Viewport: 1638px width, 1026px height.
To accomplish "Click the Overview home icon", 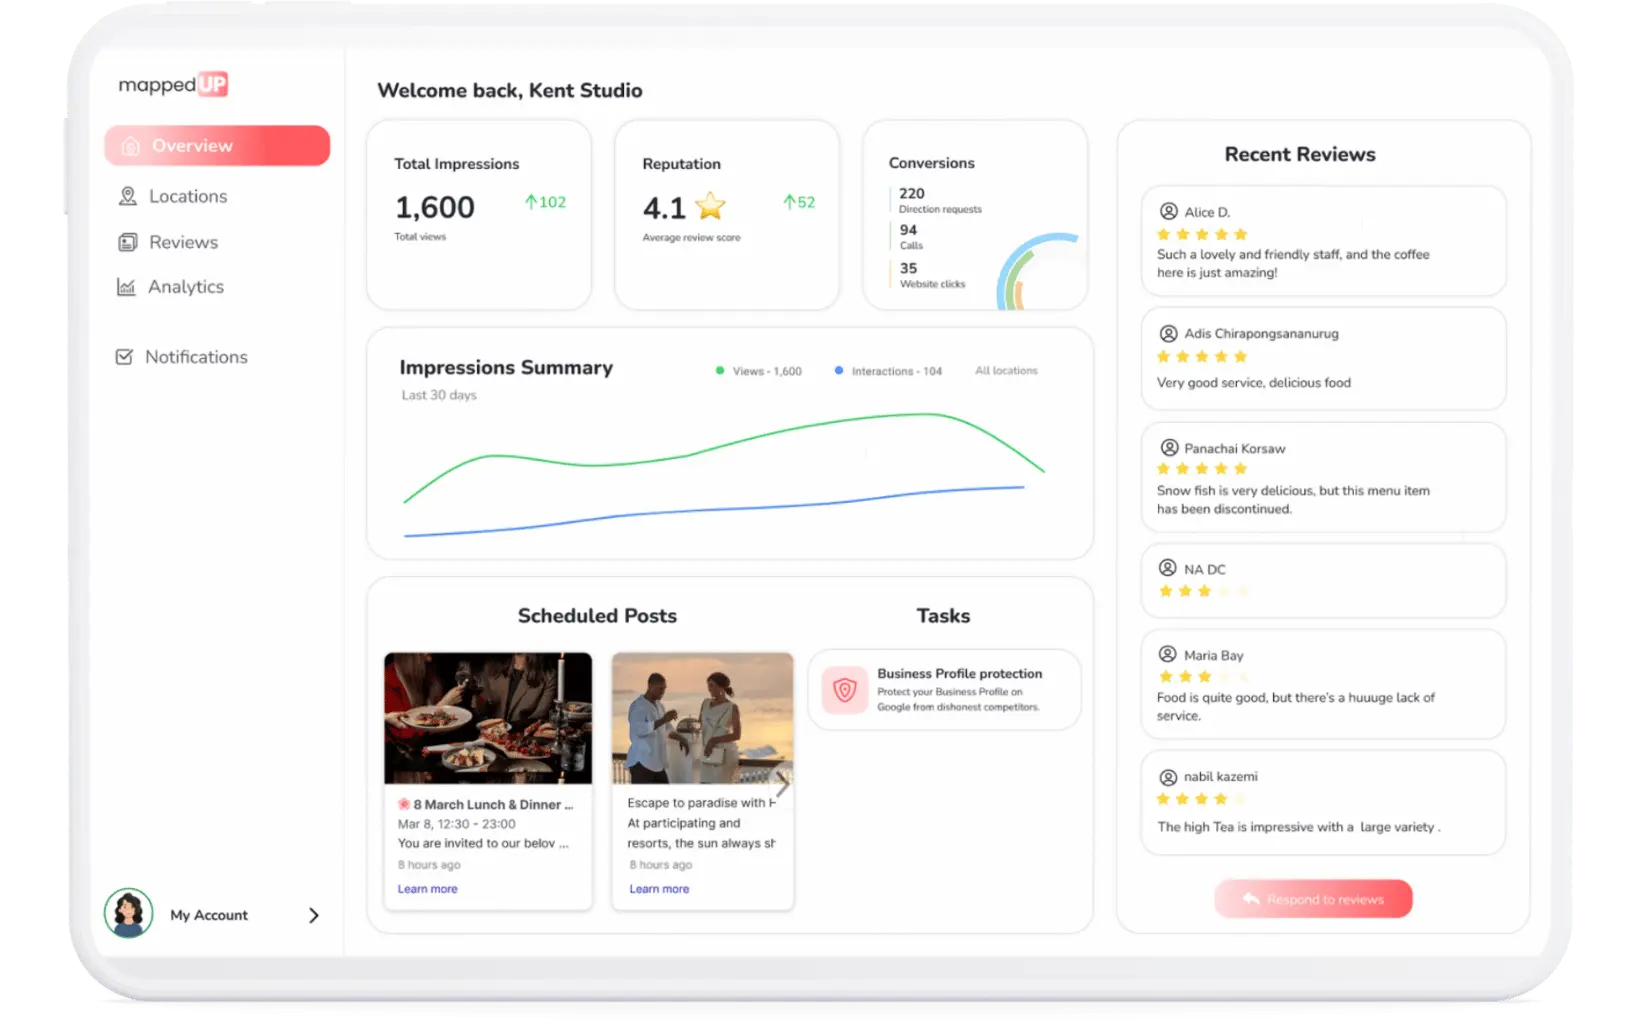I will coord(130,147).
